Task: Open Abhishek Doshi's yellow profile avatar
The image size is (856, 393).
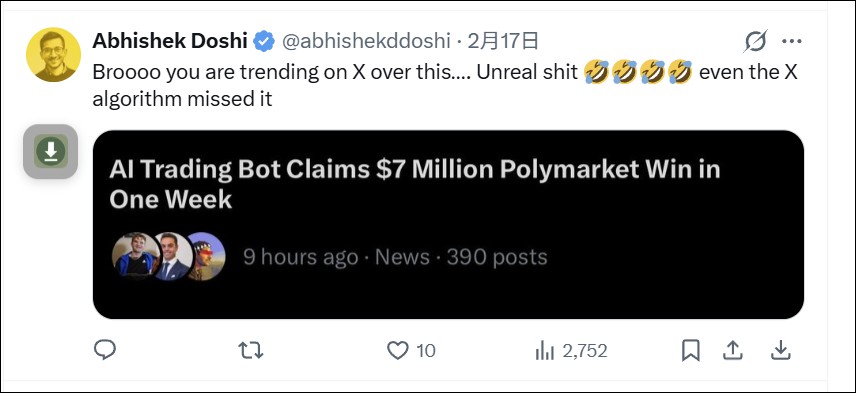Action: tap(54, 55)
